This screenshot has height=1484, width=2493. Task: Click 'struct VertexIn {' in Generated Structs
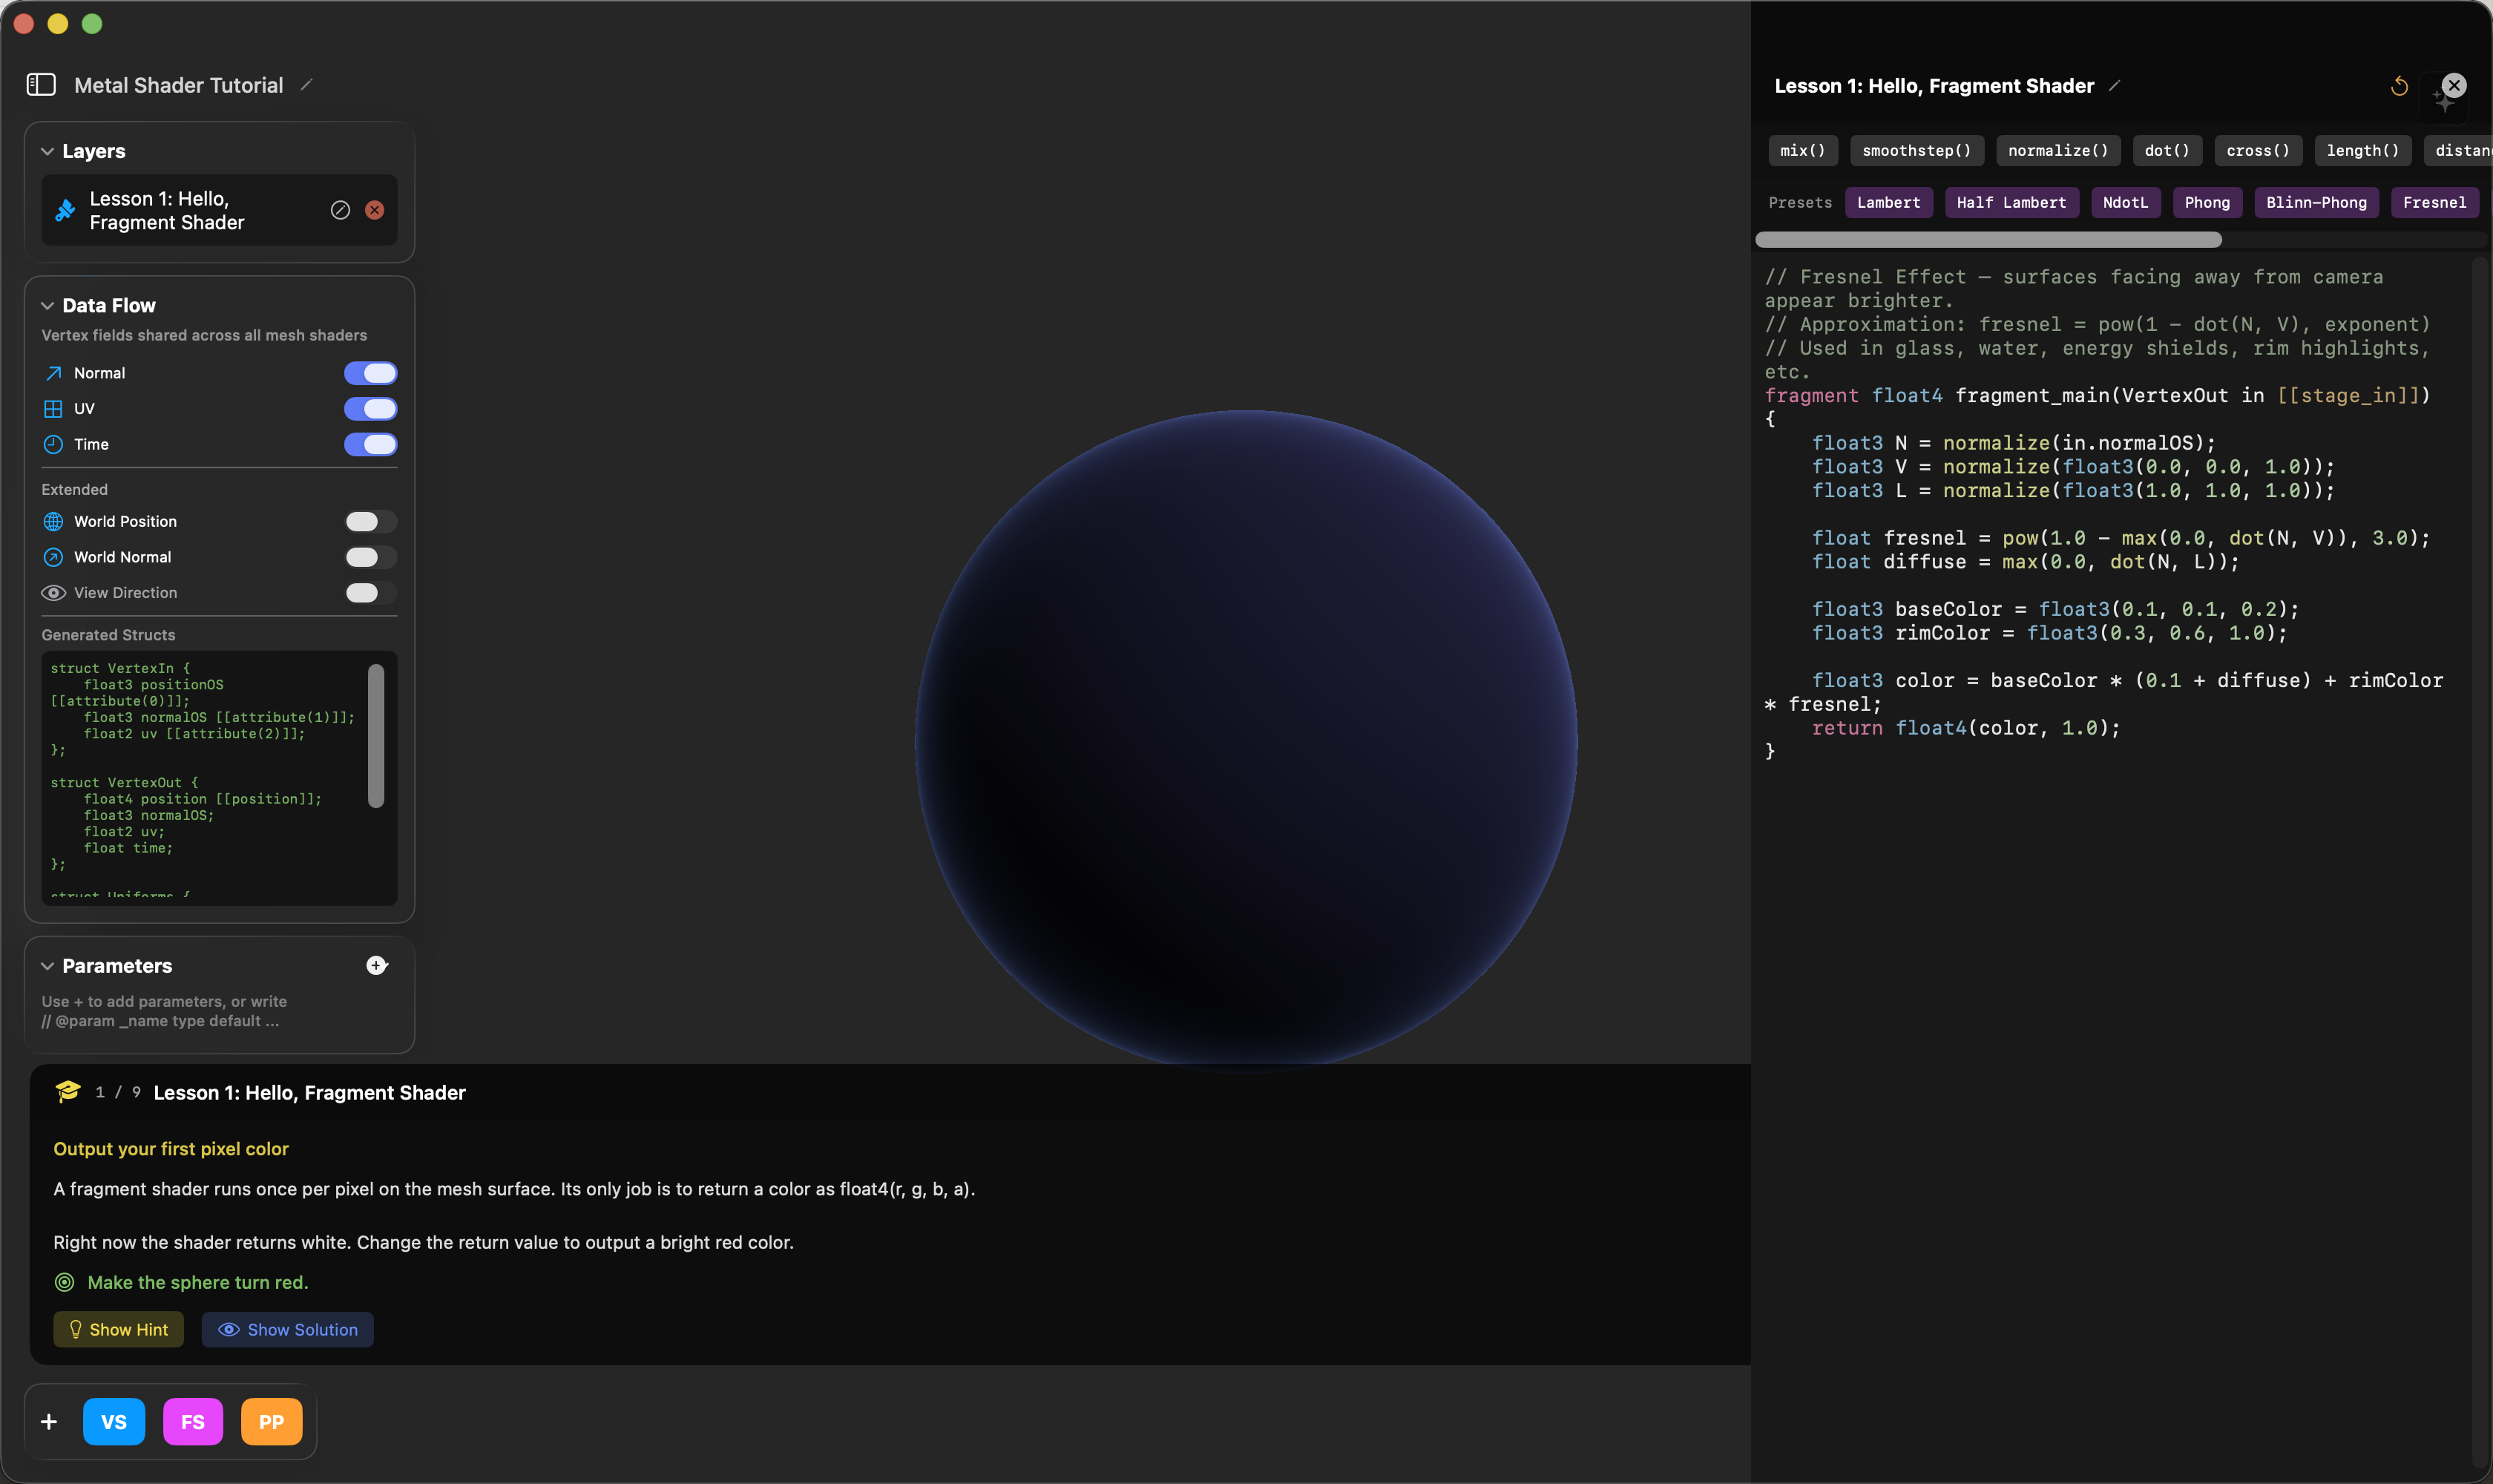[120, 669]
